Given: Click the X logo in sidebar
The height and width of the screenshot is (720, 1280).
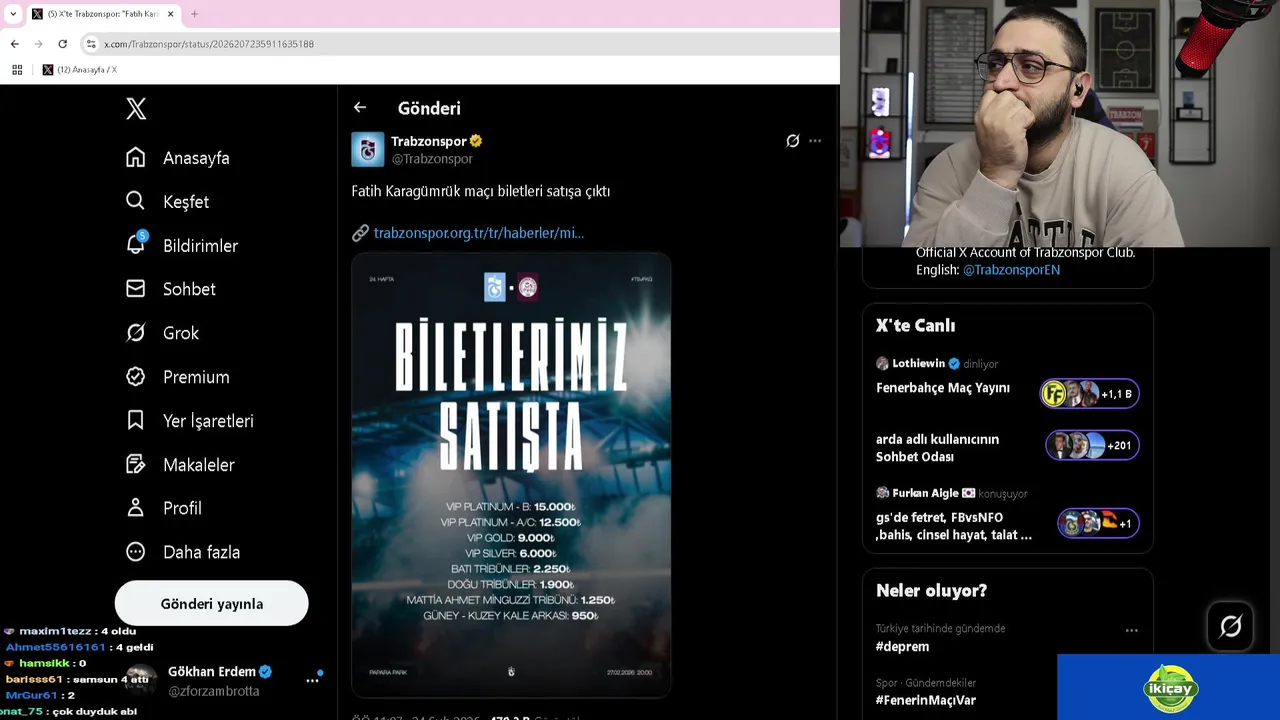Looking at the screenshot, I should [x=136, y=109].
